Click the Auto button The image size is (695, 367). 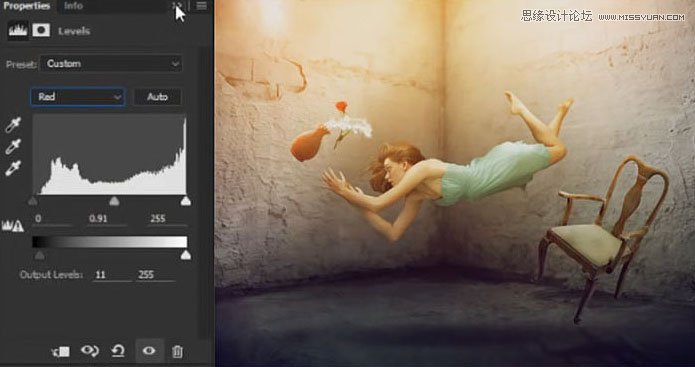pyautogui.click(x=157, y=97)
